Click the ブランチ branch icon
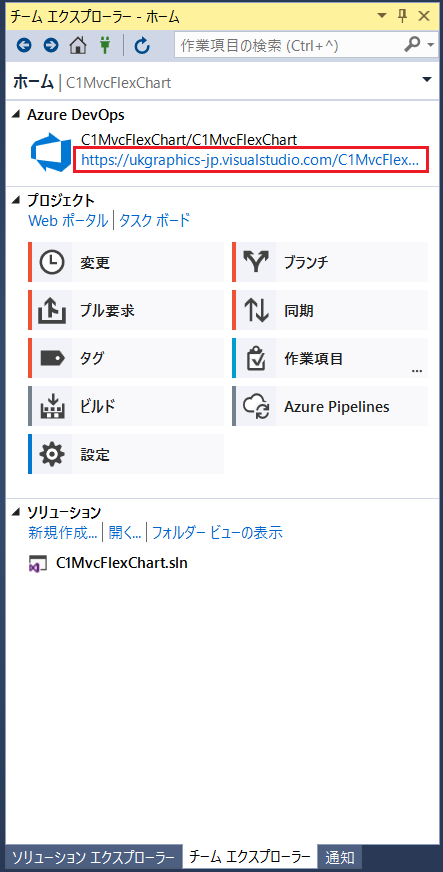Image resolution: width=443 pixels, height=872 pixels. pos(256,262)
